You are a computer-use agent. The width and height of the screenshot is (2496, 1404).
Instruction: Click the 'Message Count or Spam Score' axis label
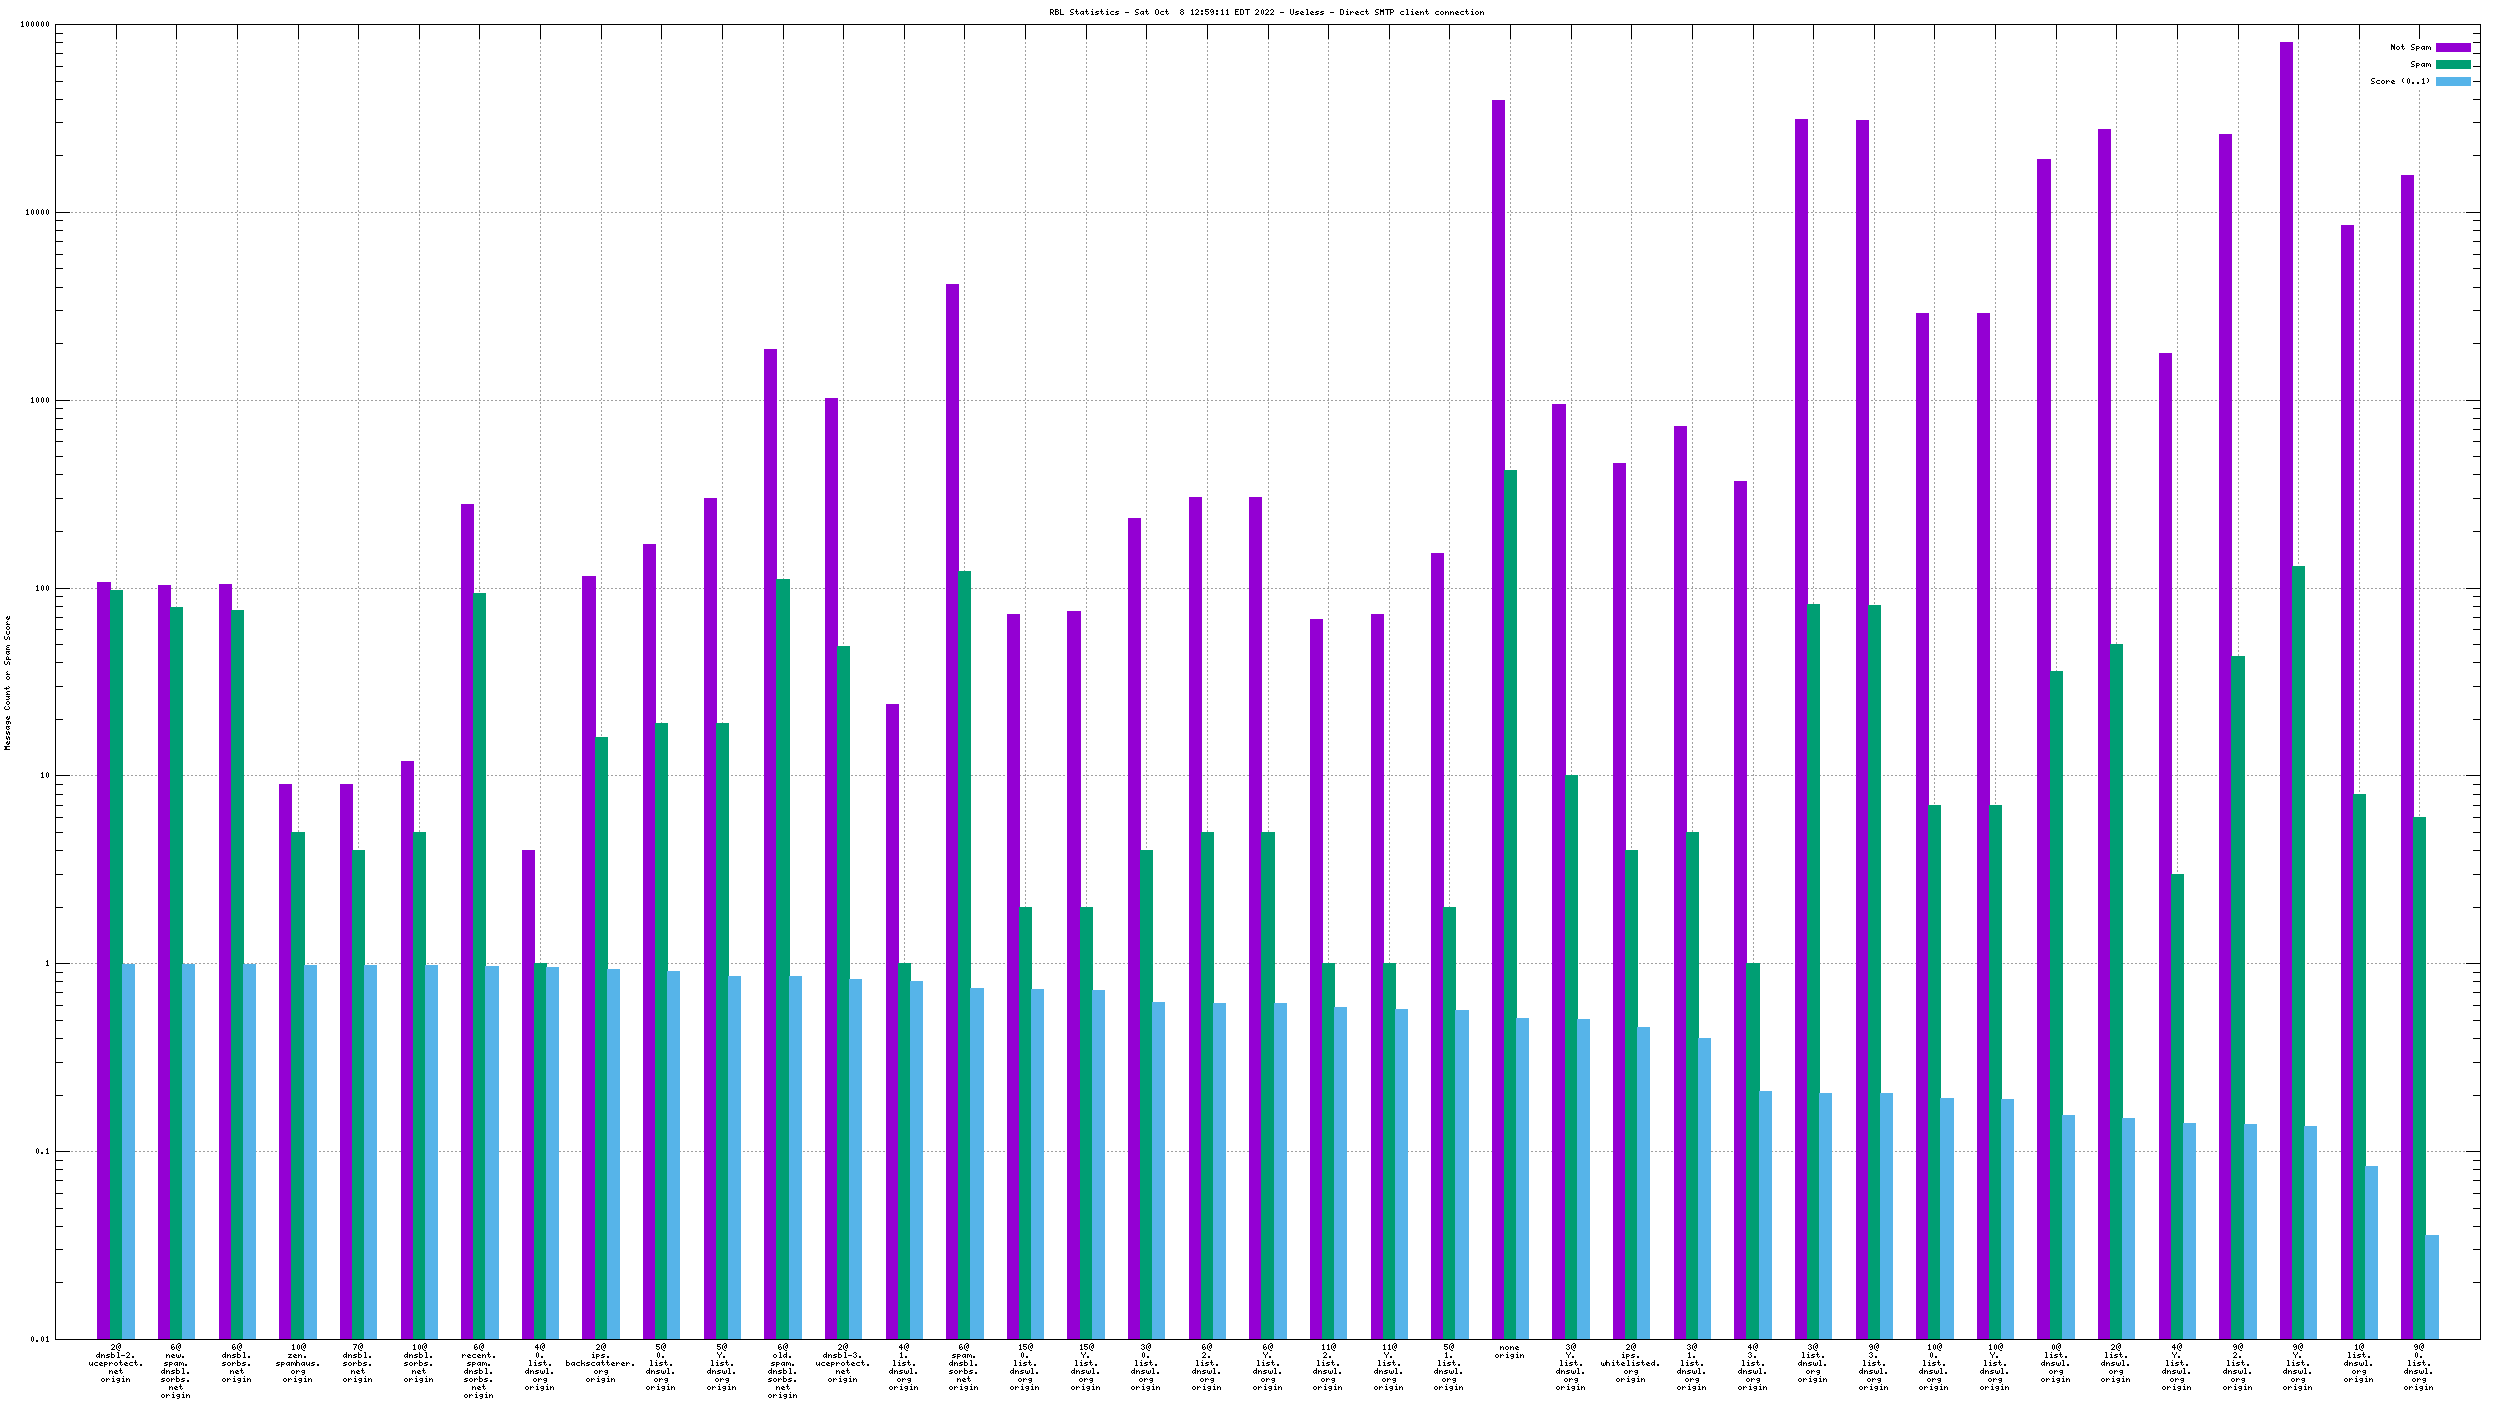click(7, 683)
